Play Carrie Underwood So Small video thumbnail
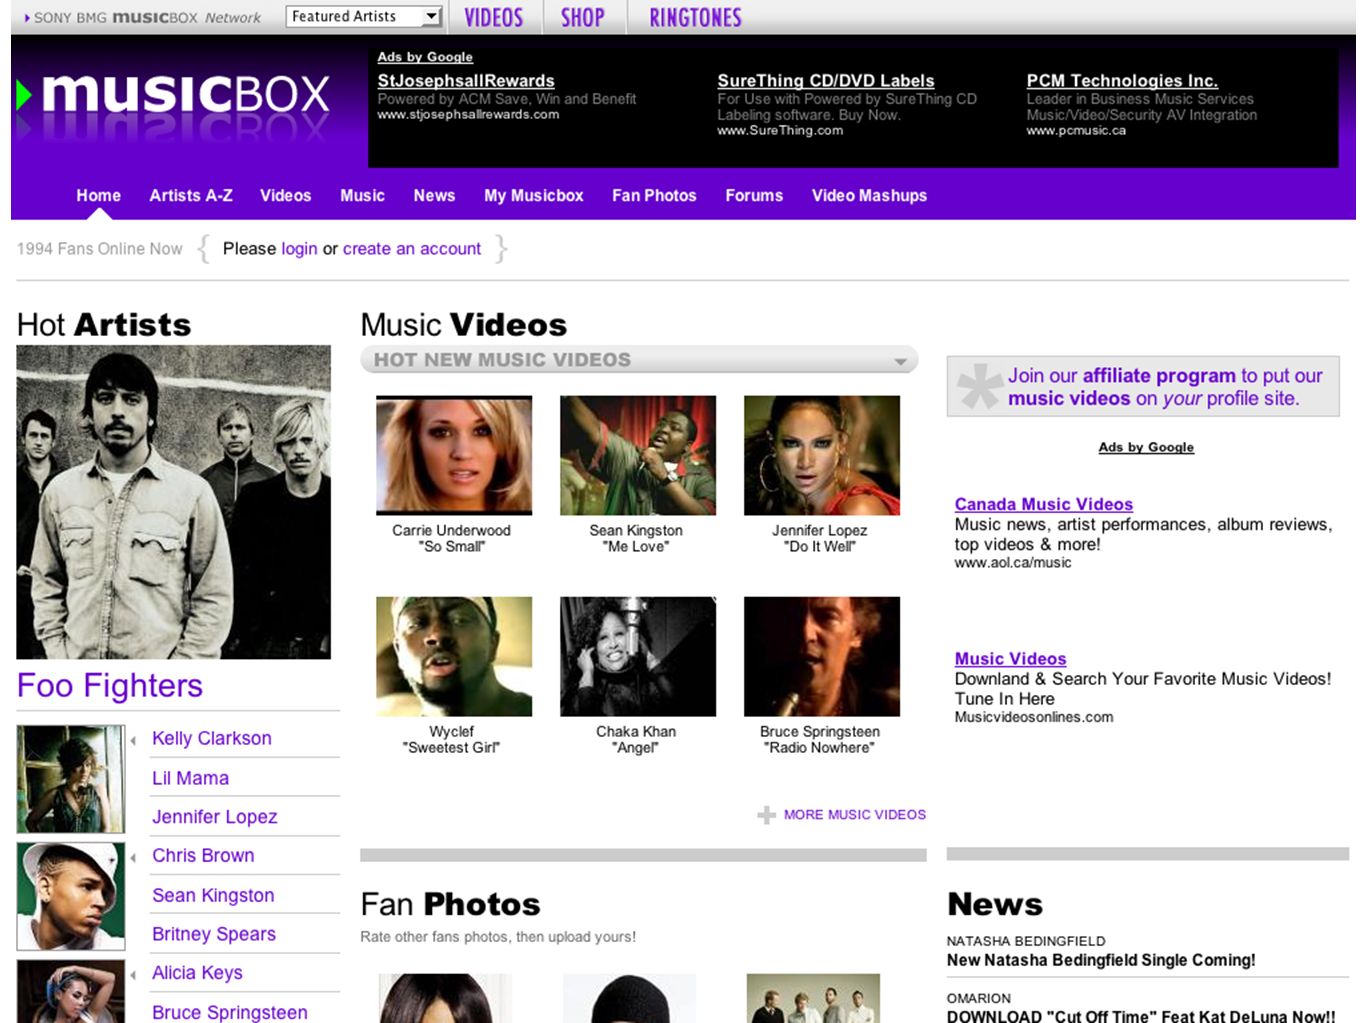This screenshot has width=1365, height=1023. (454, 455)
